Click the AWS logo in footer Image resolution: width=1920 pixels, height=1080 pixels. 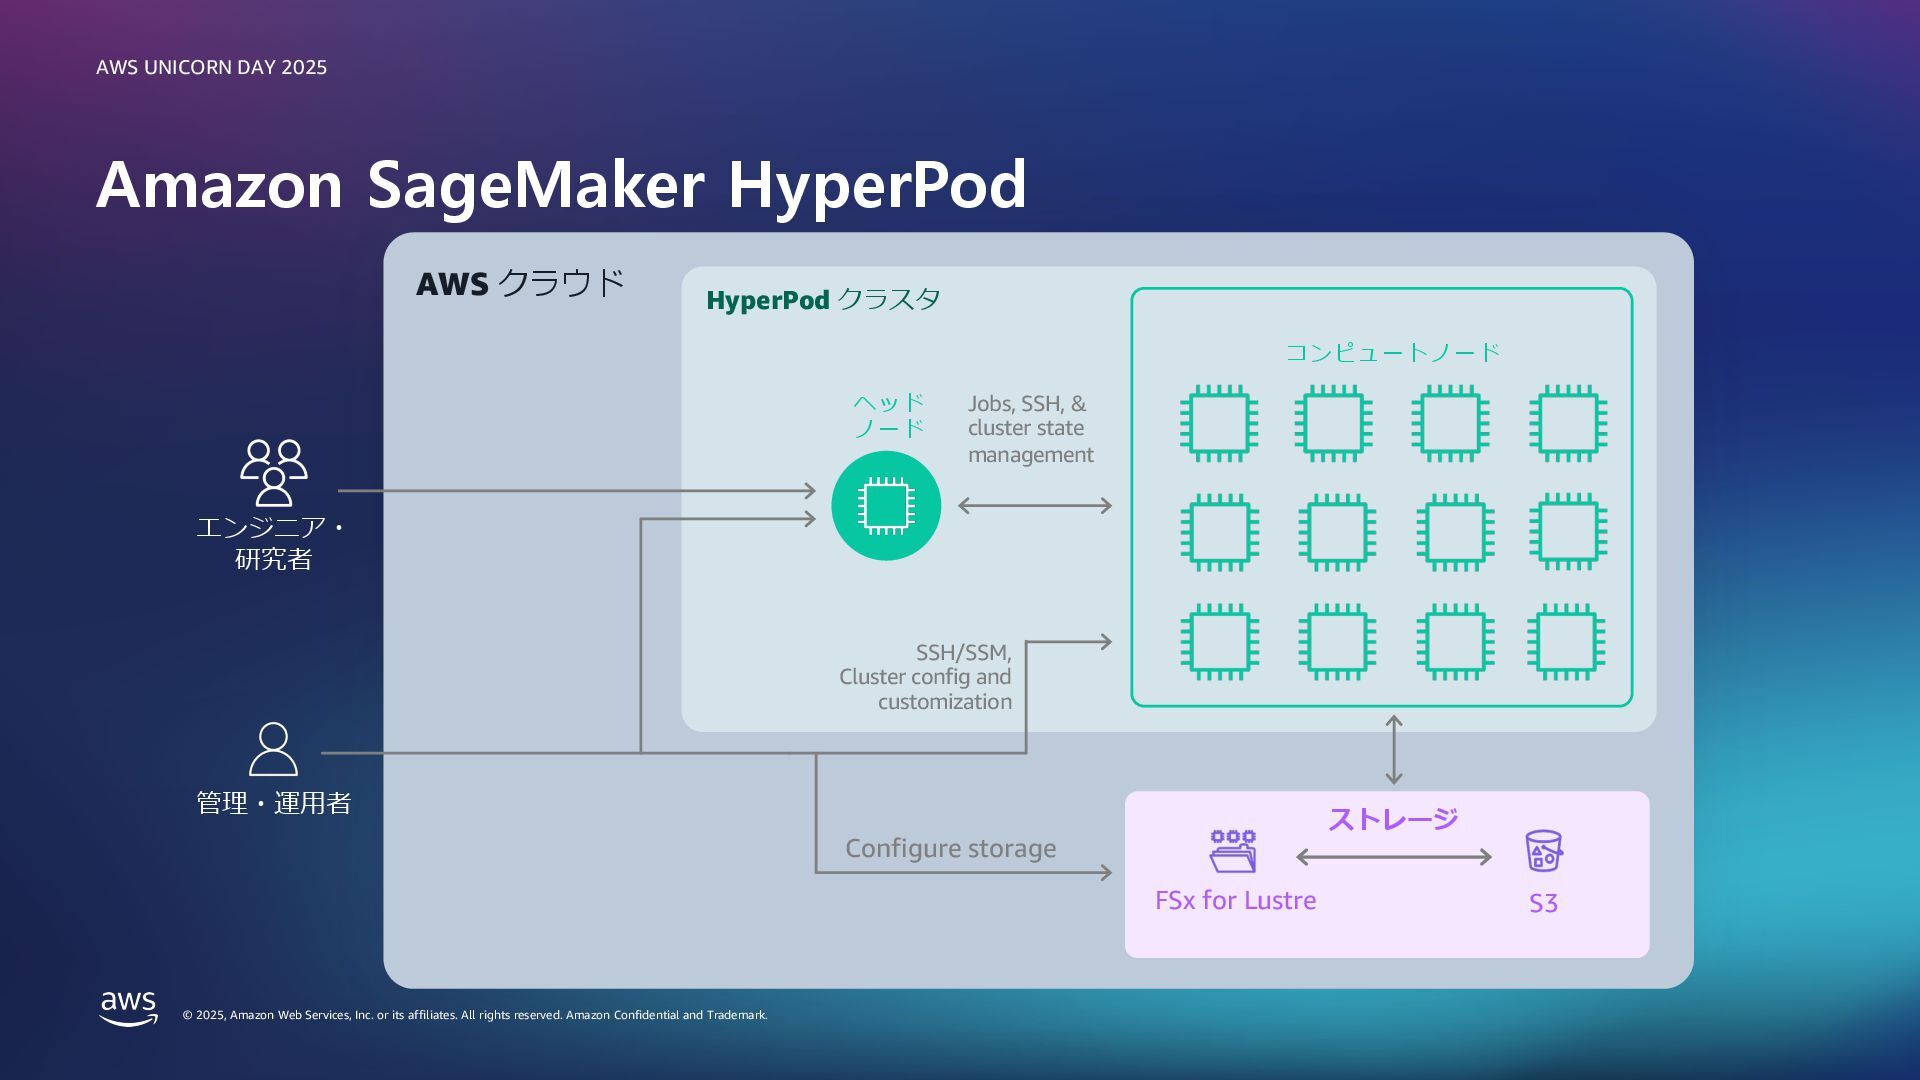click(x=129, y=1008)
